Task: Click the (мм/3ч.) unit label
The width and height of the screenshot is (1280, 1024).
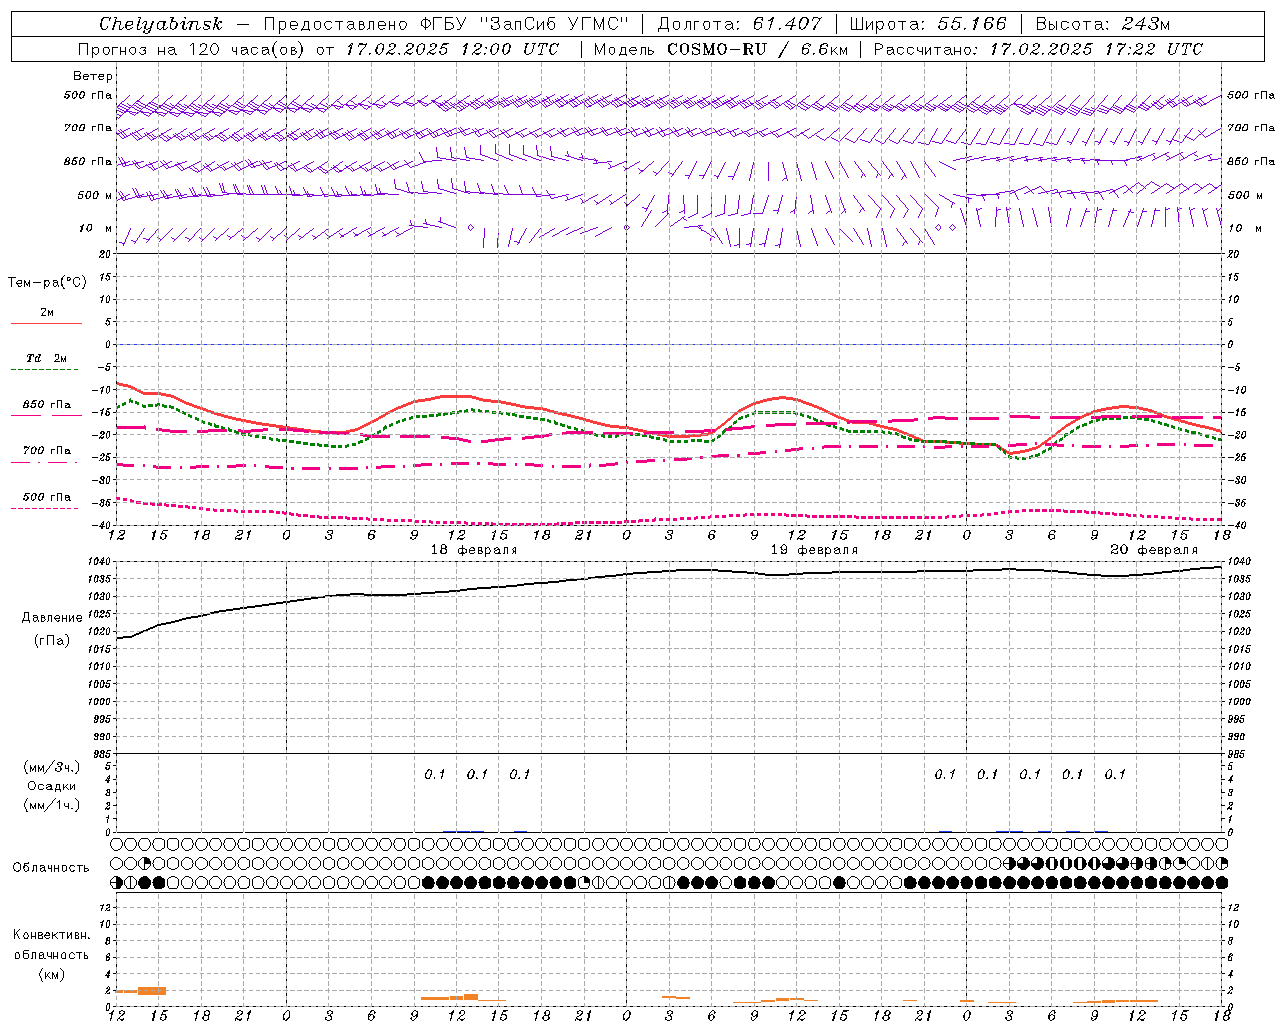Action: pyautogui.click(x=52, y=767)
